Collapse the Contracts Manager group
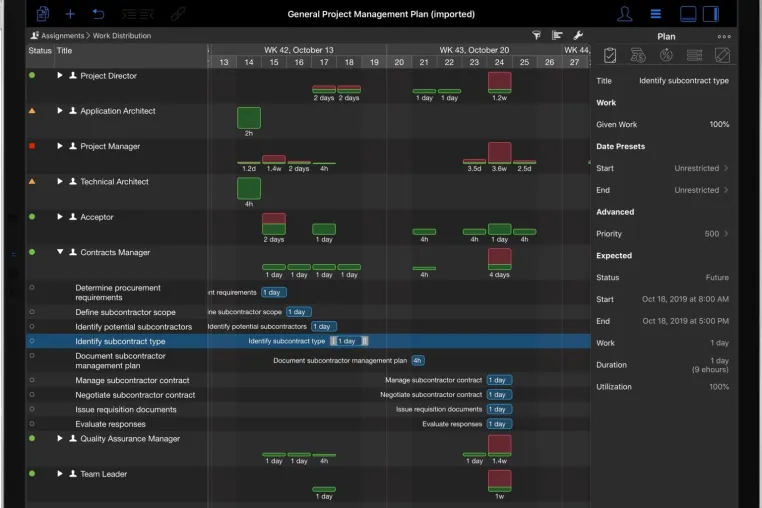This screenshot has height=508, width=762. click(60, 252)
